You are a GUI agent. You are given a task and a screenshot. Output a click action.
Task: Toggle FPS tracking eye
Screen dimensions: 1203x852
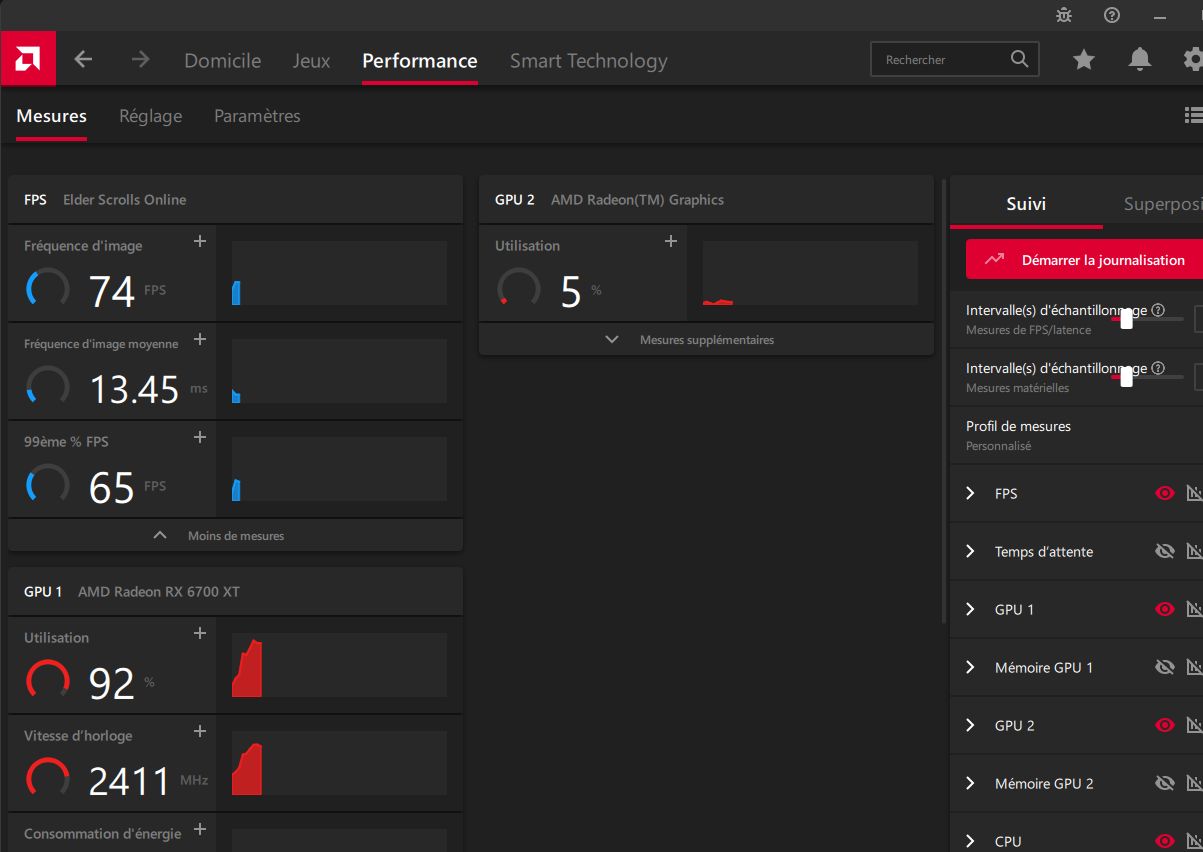point(1164,493)
